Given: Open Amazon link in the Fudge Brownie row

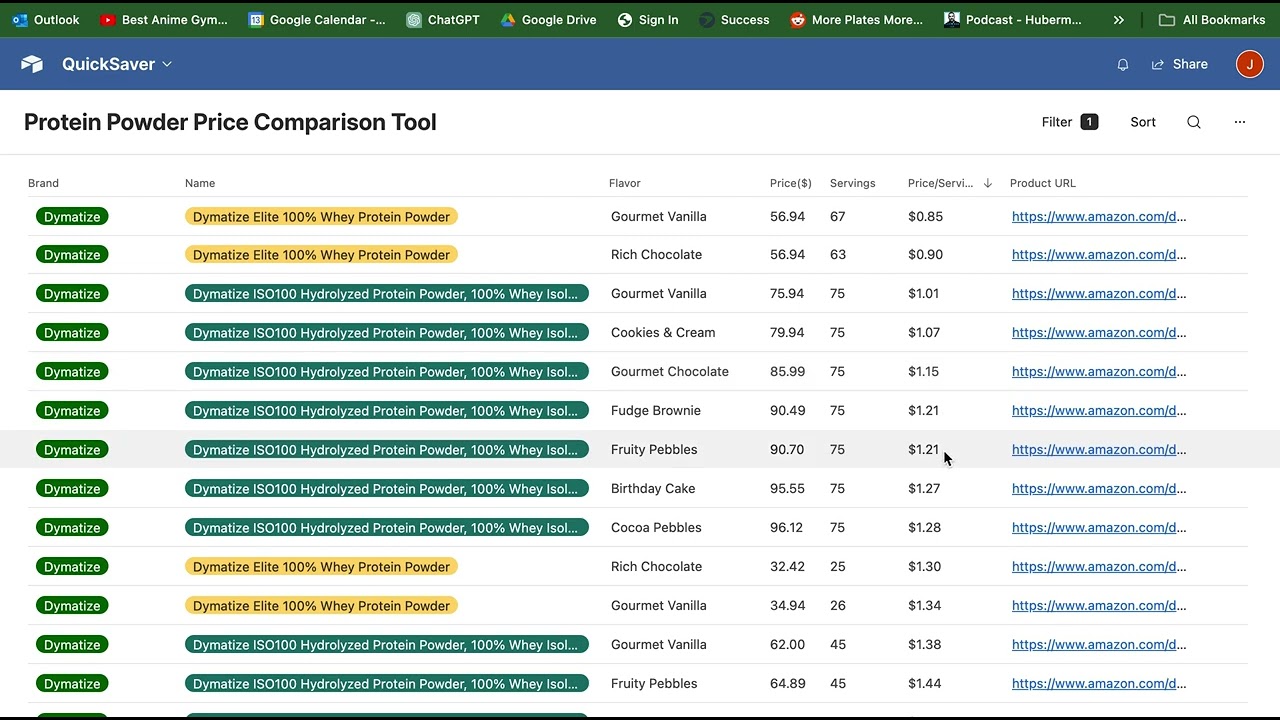Looking at the screenshot, I should click(x=1099, y=411).
